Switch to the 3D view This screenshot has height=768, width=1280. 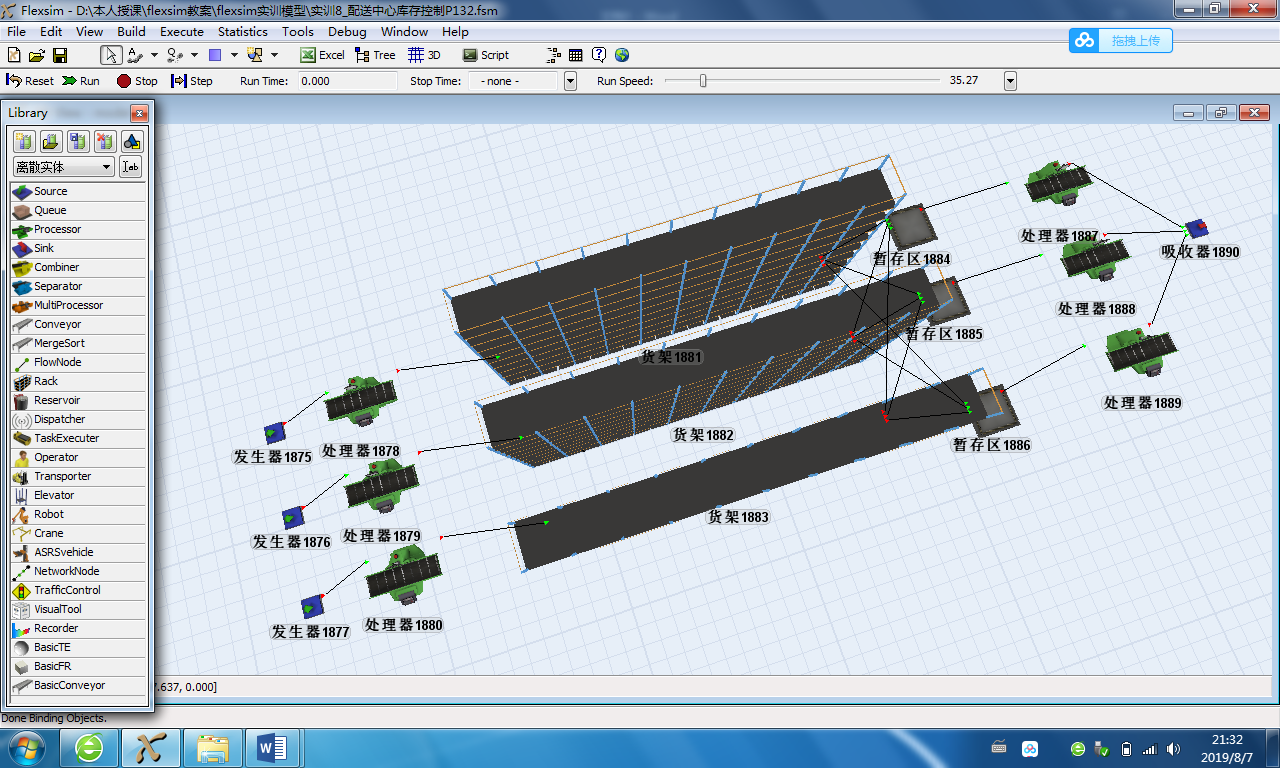click(425, 55)
